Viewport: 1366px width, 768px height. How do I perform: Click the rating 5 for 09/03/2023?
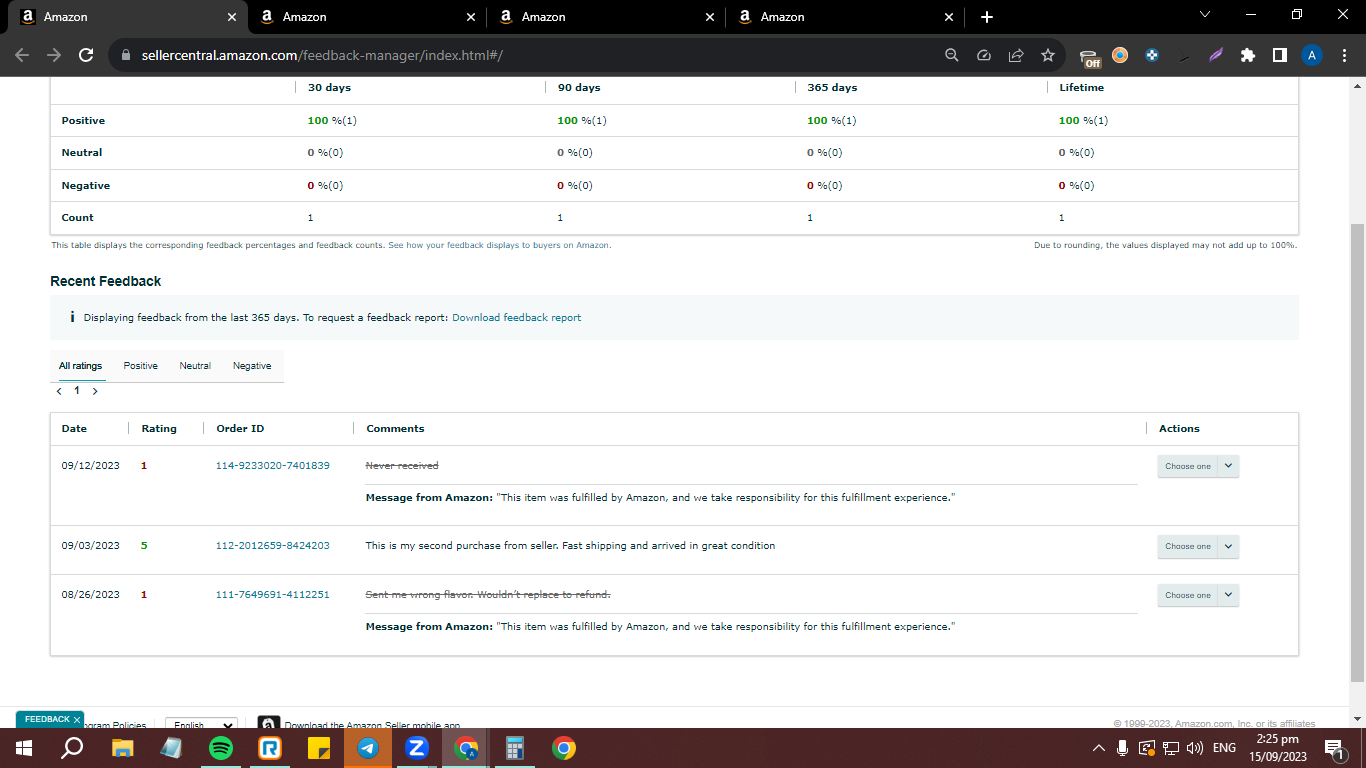(x=144, y=546)
